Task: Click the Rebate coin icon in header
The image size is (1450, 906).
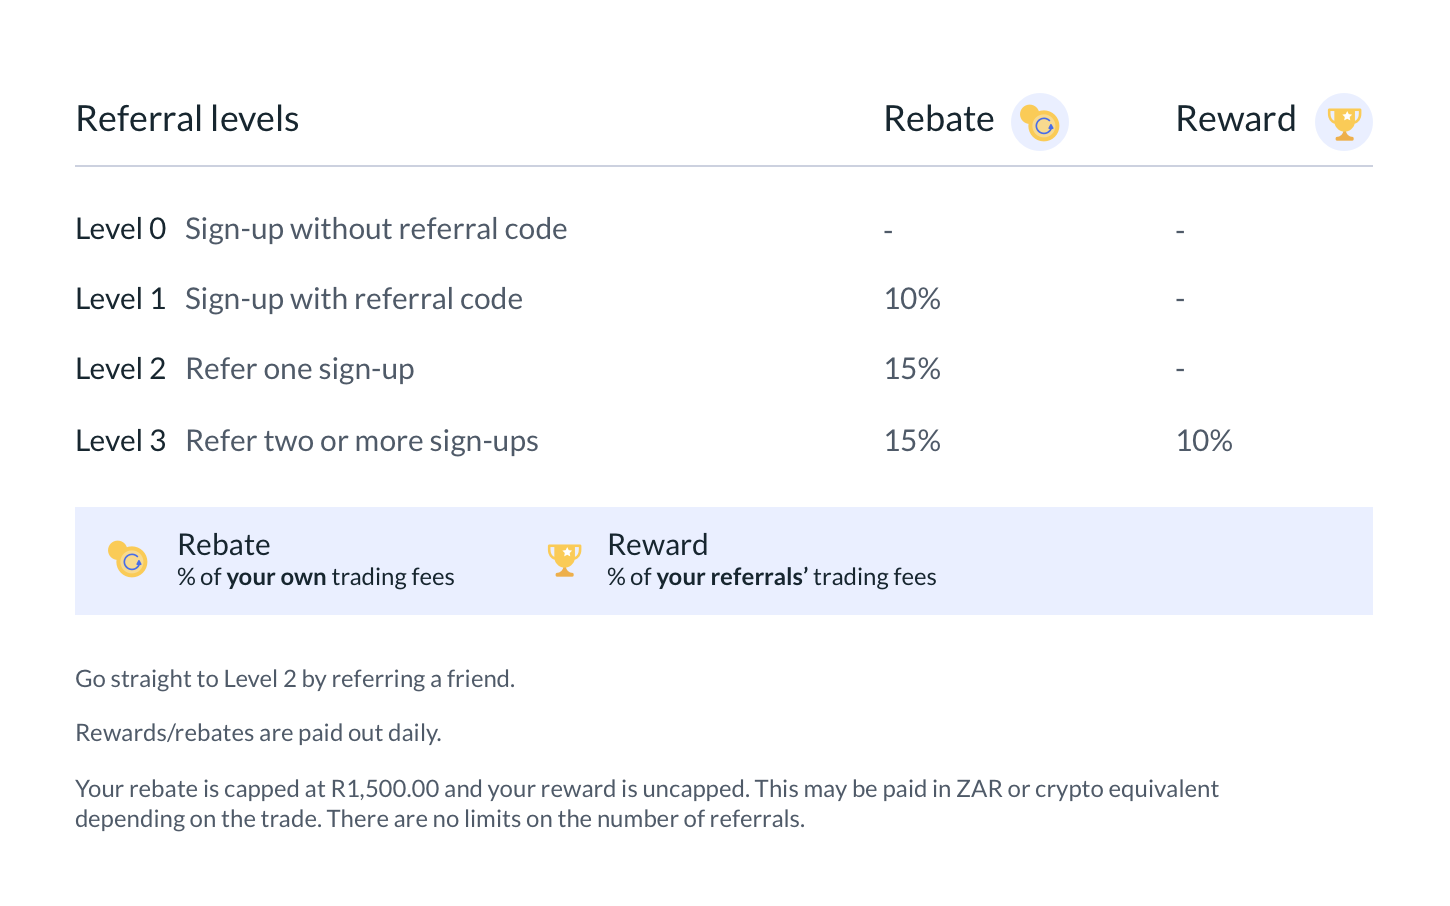Action: click(x=1040, y=122)
